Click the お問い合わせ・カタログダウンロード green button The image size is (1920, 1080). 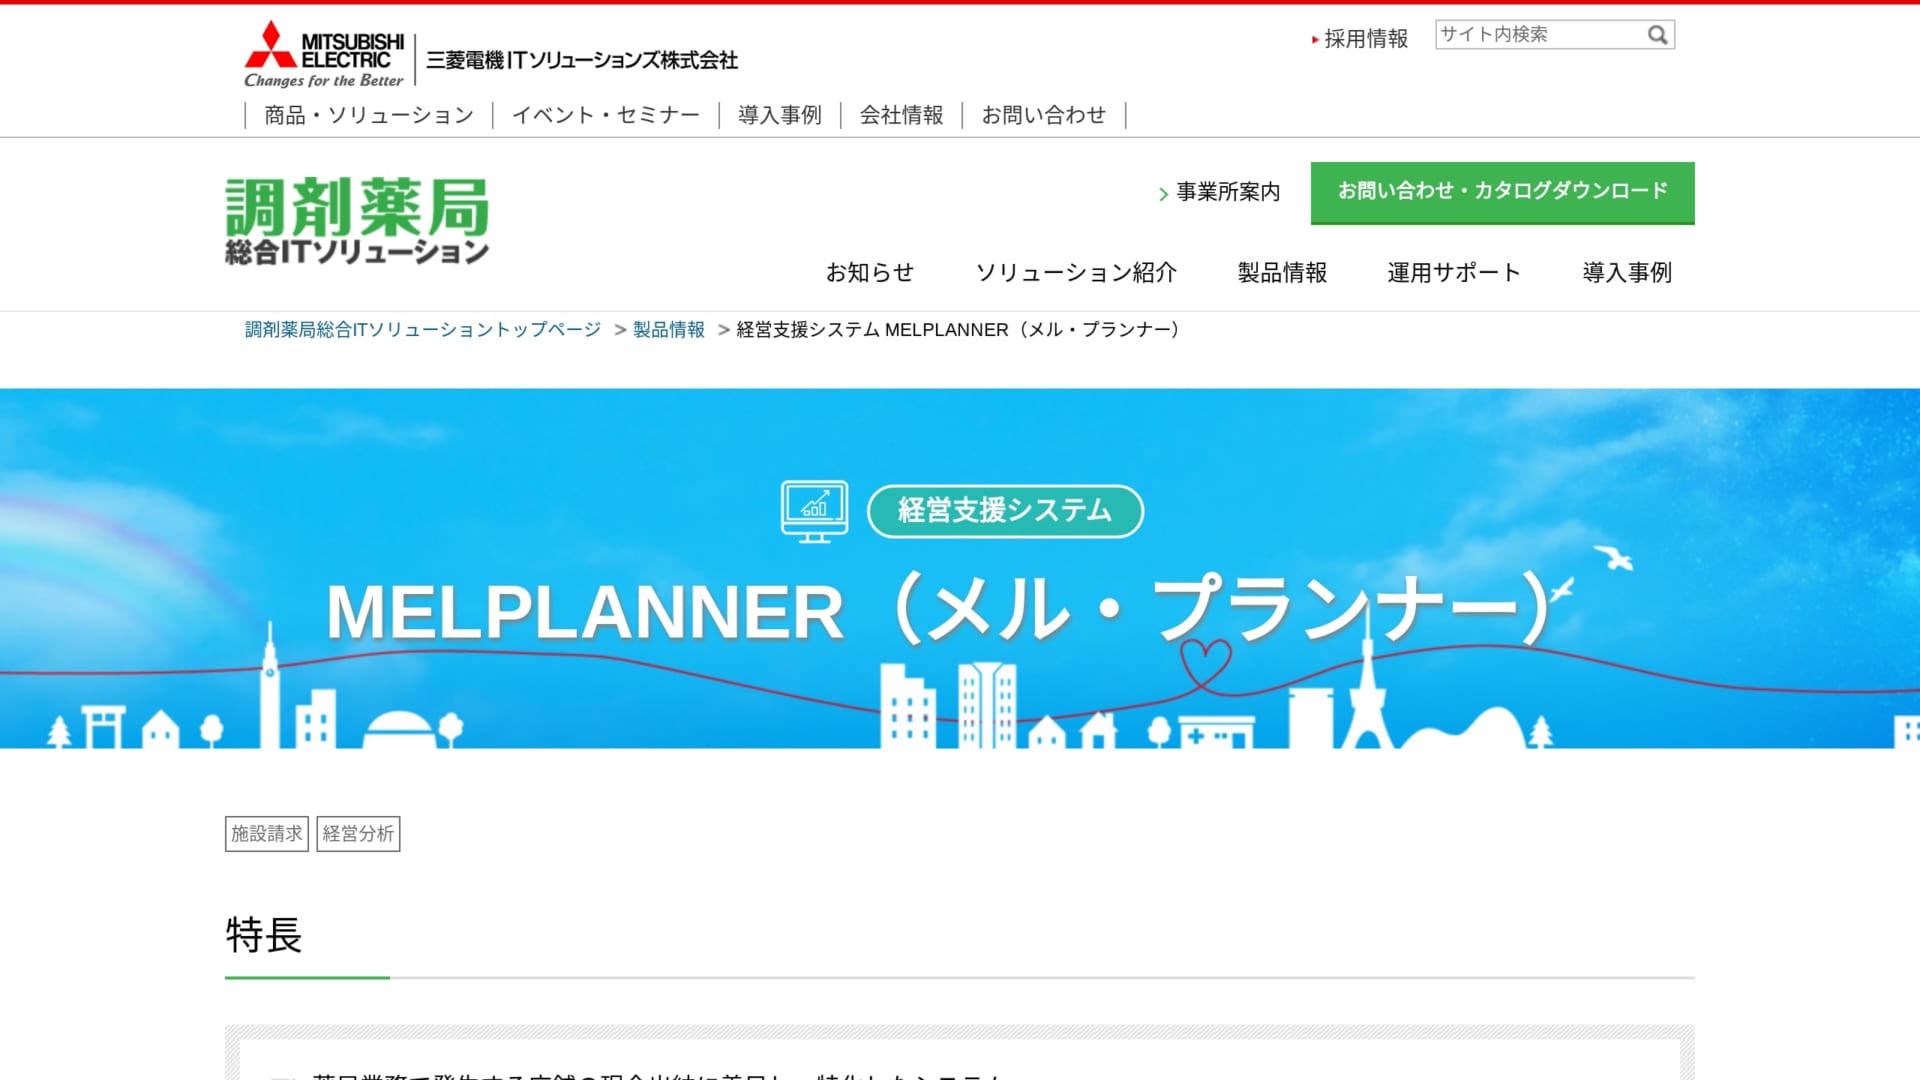click(x=1502, y=192)
